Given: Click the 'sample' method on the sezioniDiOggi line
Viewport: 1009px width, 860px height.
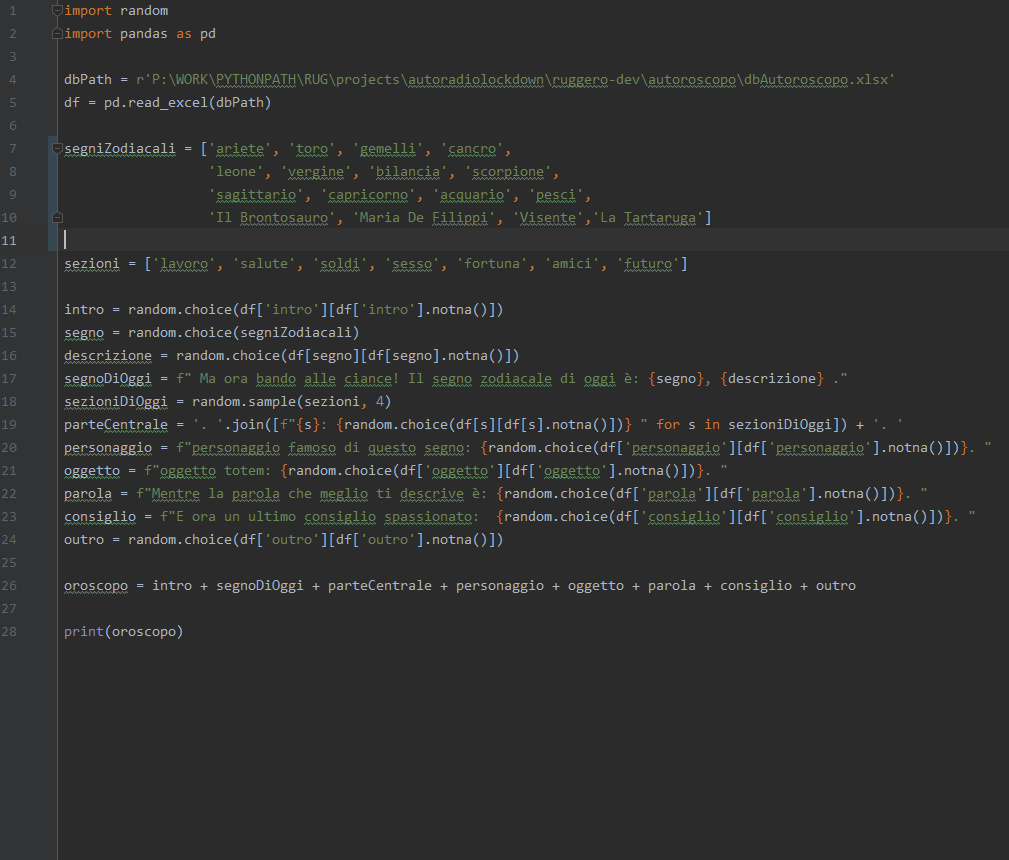Looking at the screenshot, I should click(258, 401).
